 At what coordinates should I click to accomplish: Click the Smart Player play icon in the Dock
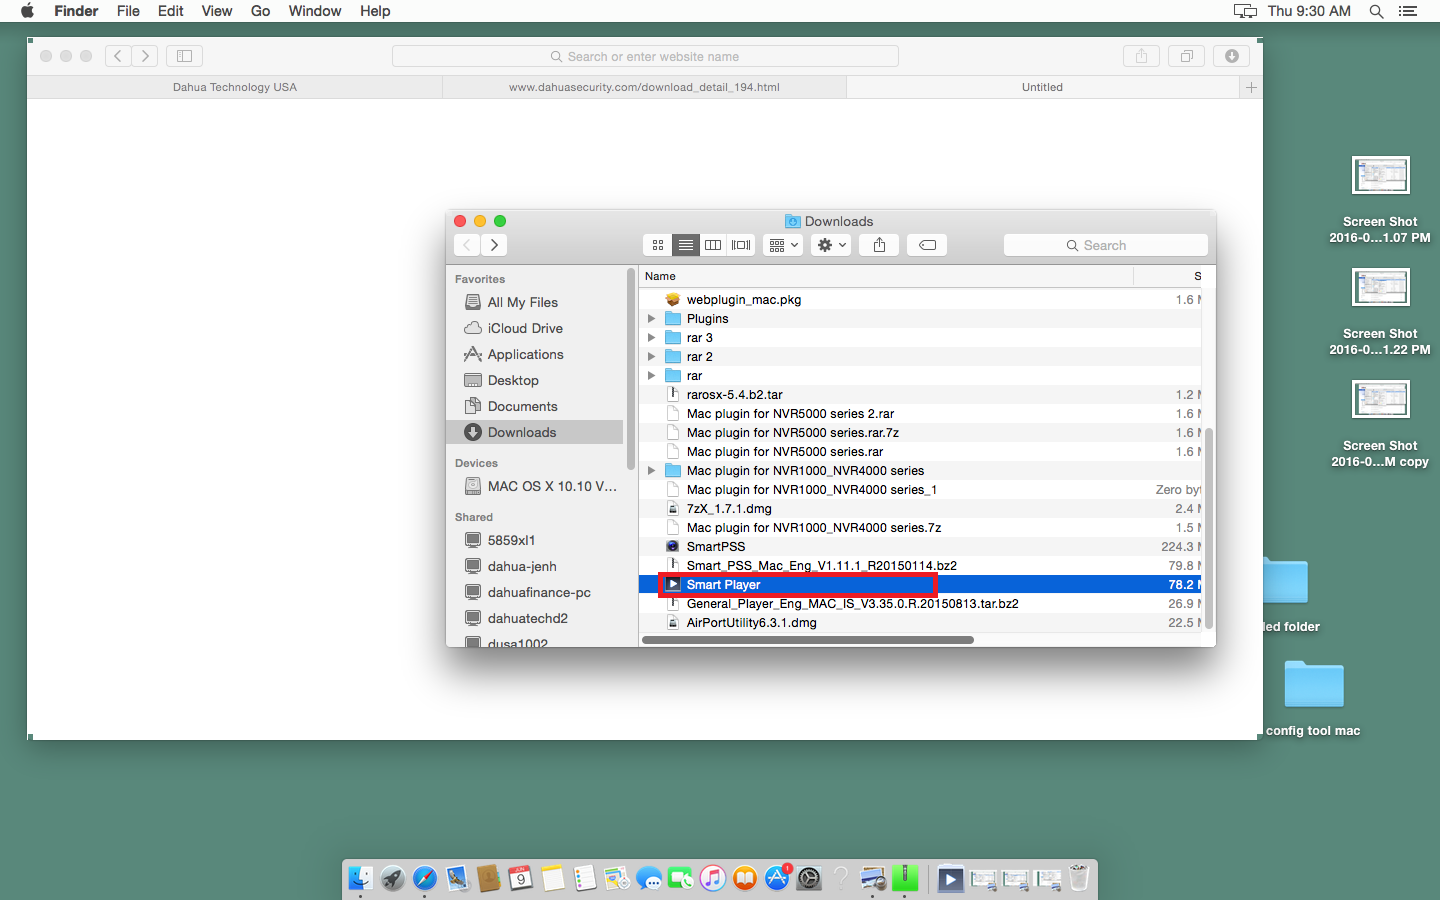click(951, 878)
